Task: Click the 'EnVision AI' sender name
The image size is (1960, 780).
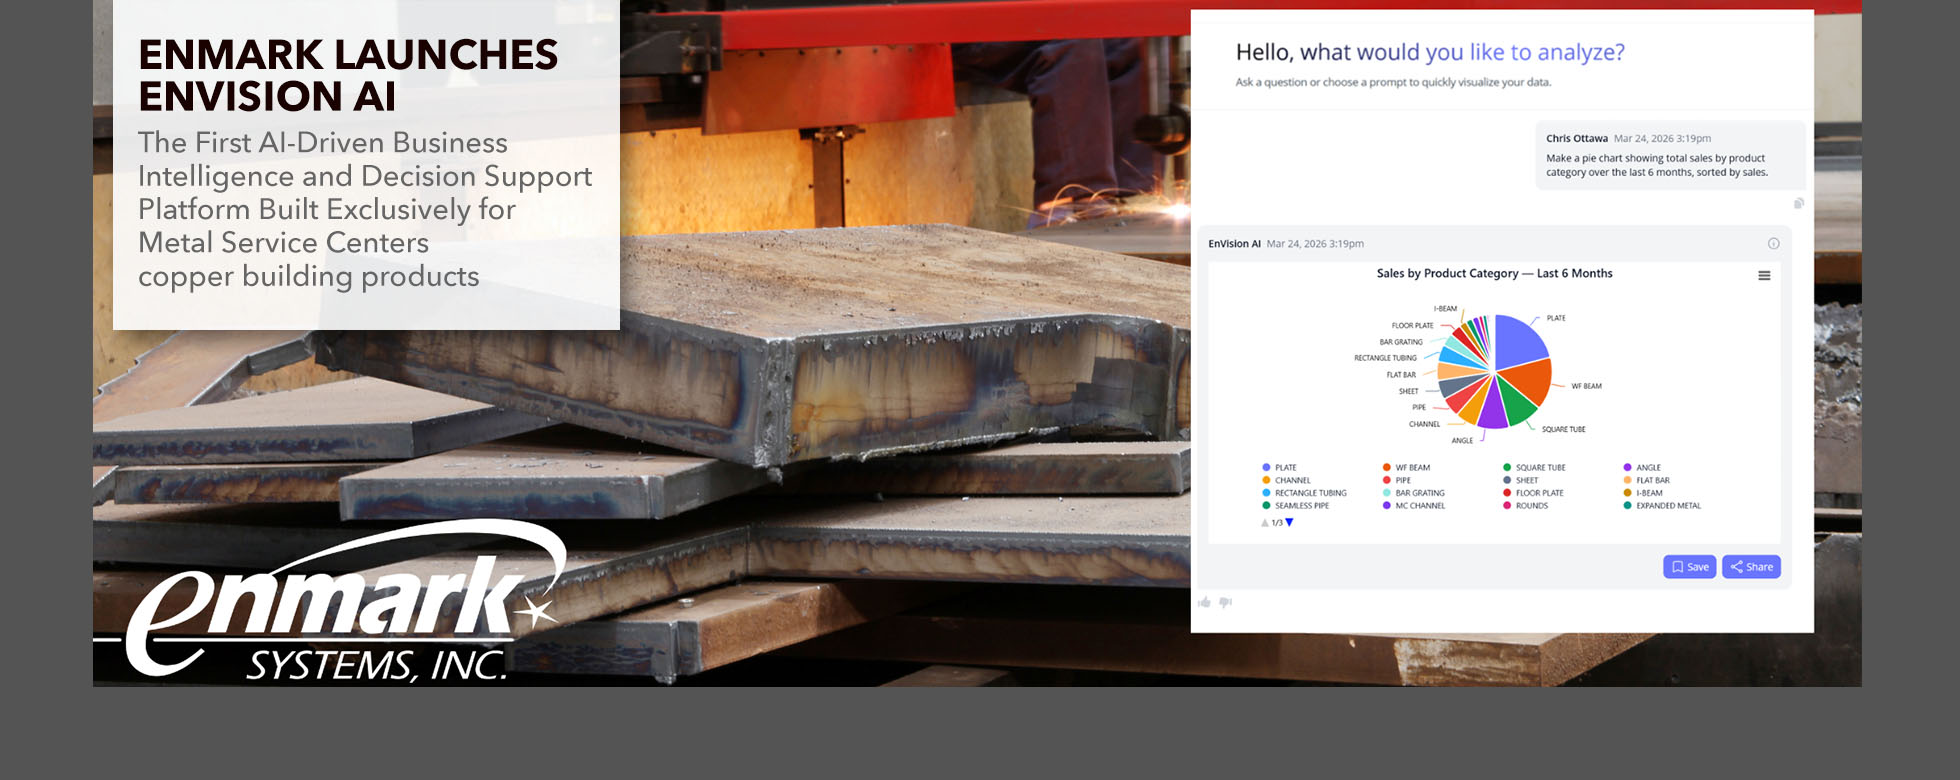Action: 1234,244
